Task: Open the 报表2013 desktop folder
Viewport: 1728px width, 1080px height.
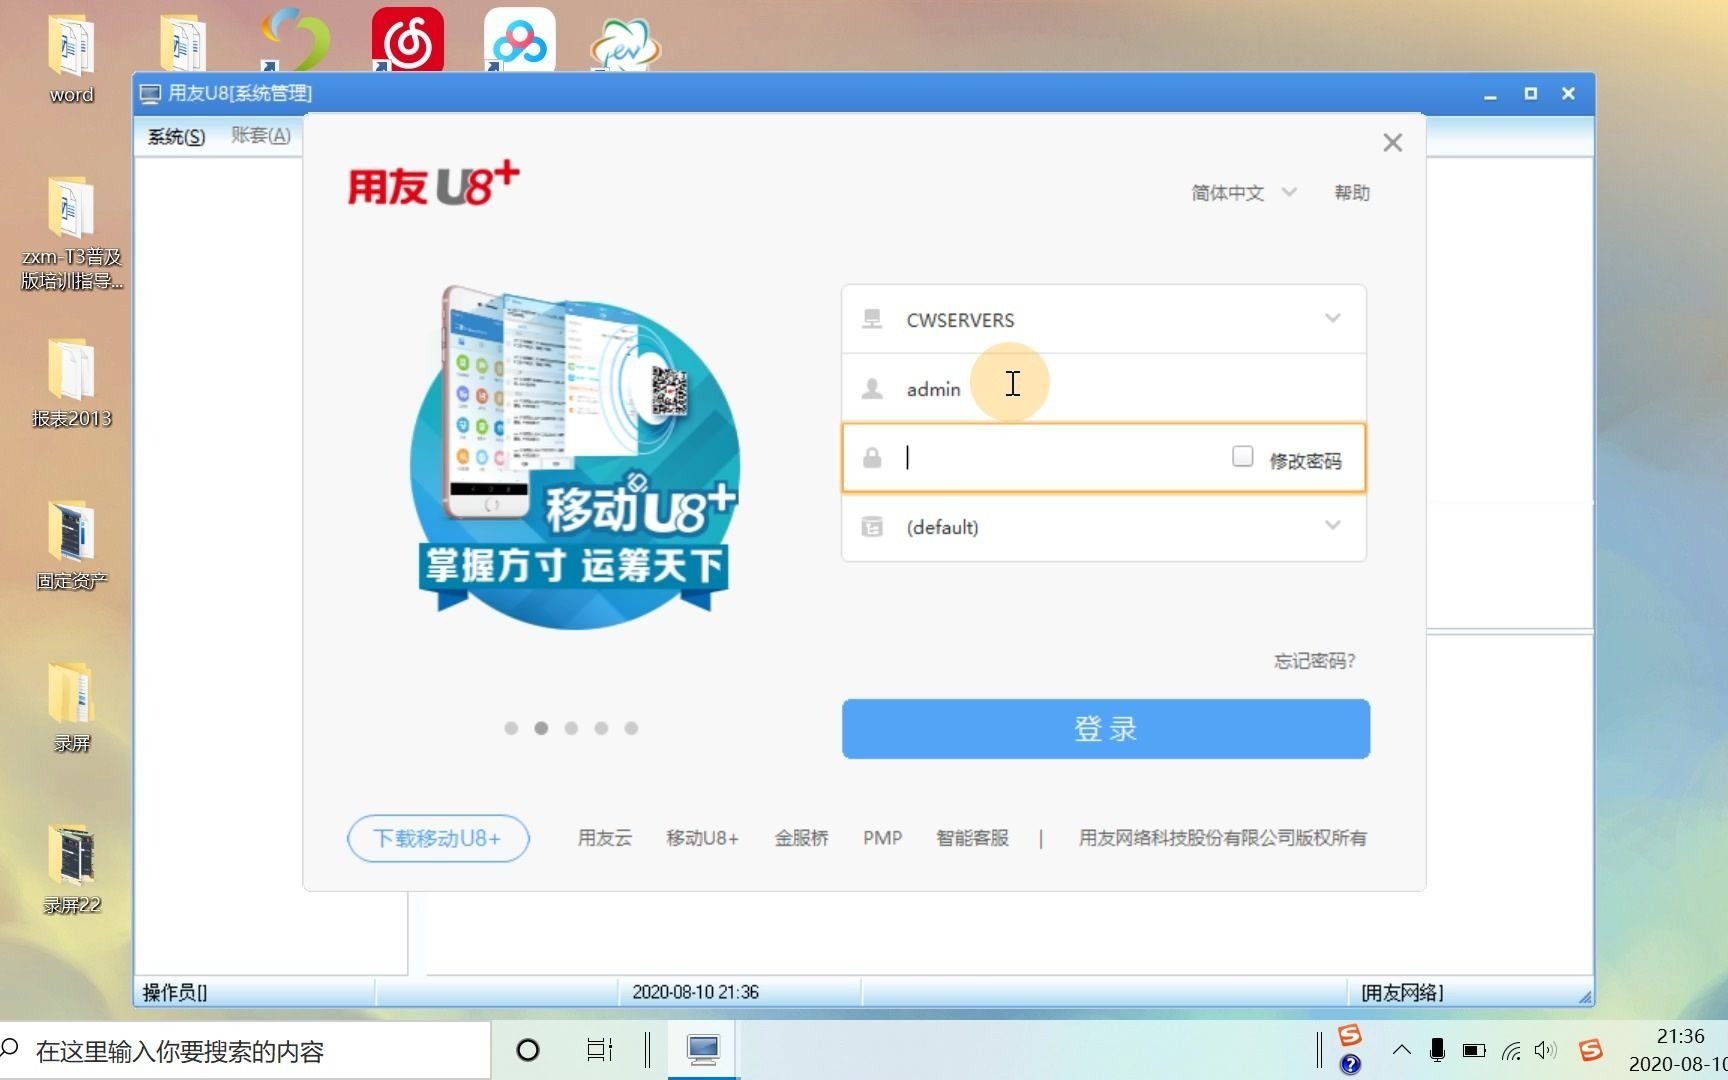Action: tap(71, 384)
